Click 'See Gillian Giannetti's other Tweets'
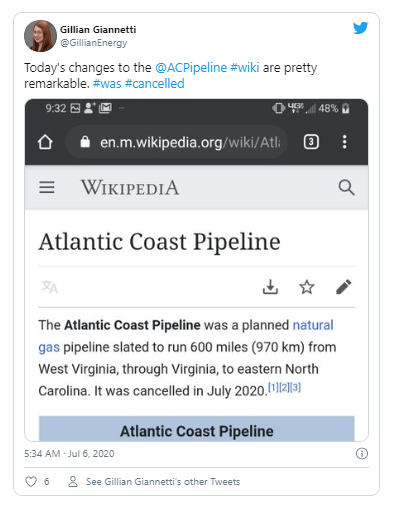Image resolution: width=401 pixels, height=508 pixels. point(163,482)
